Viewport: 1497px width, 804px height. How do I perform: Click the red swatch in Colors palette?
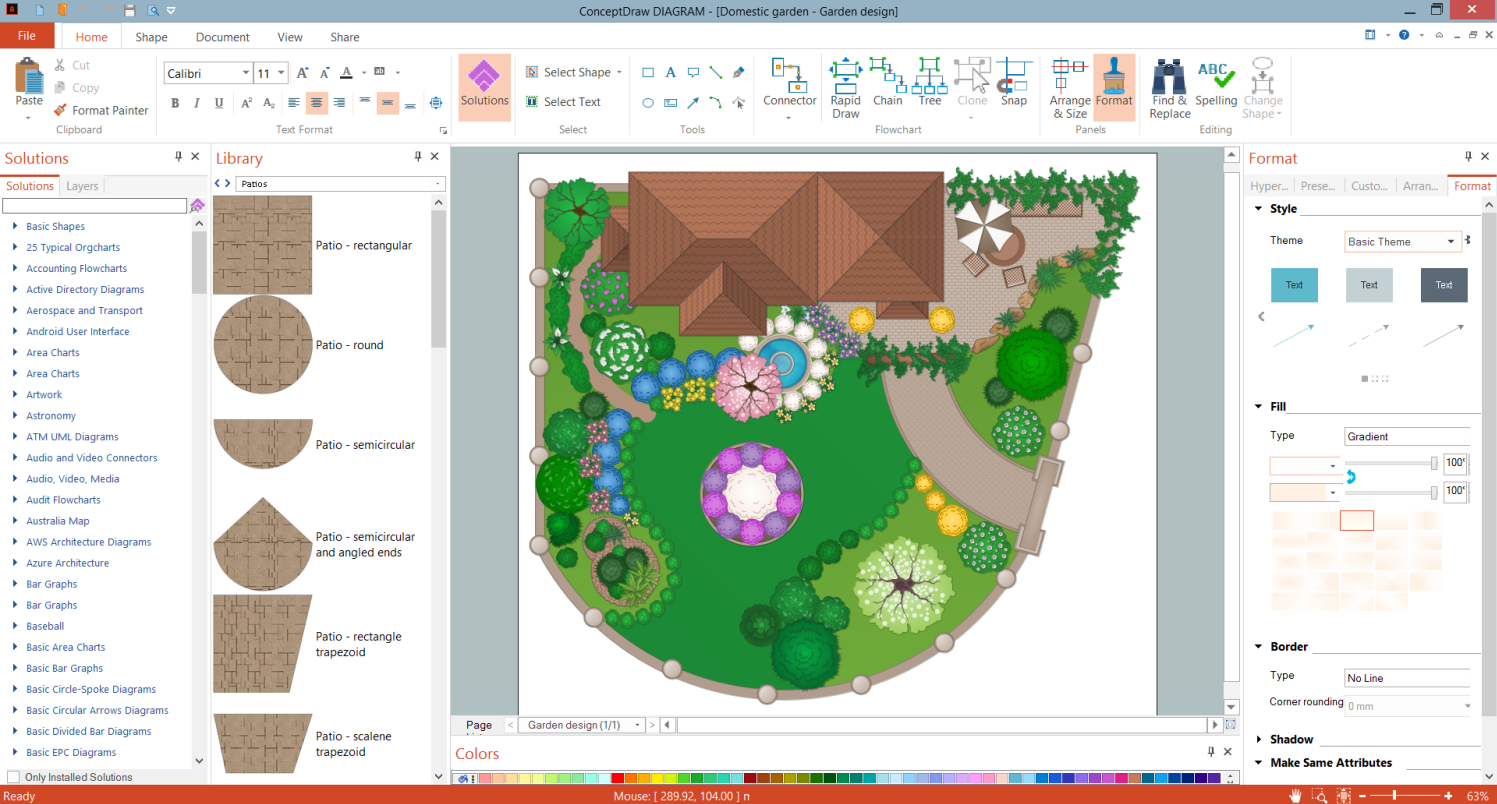(x=618, y=778)
